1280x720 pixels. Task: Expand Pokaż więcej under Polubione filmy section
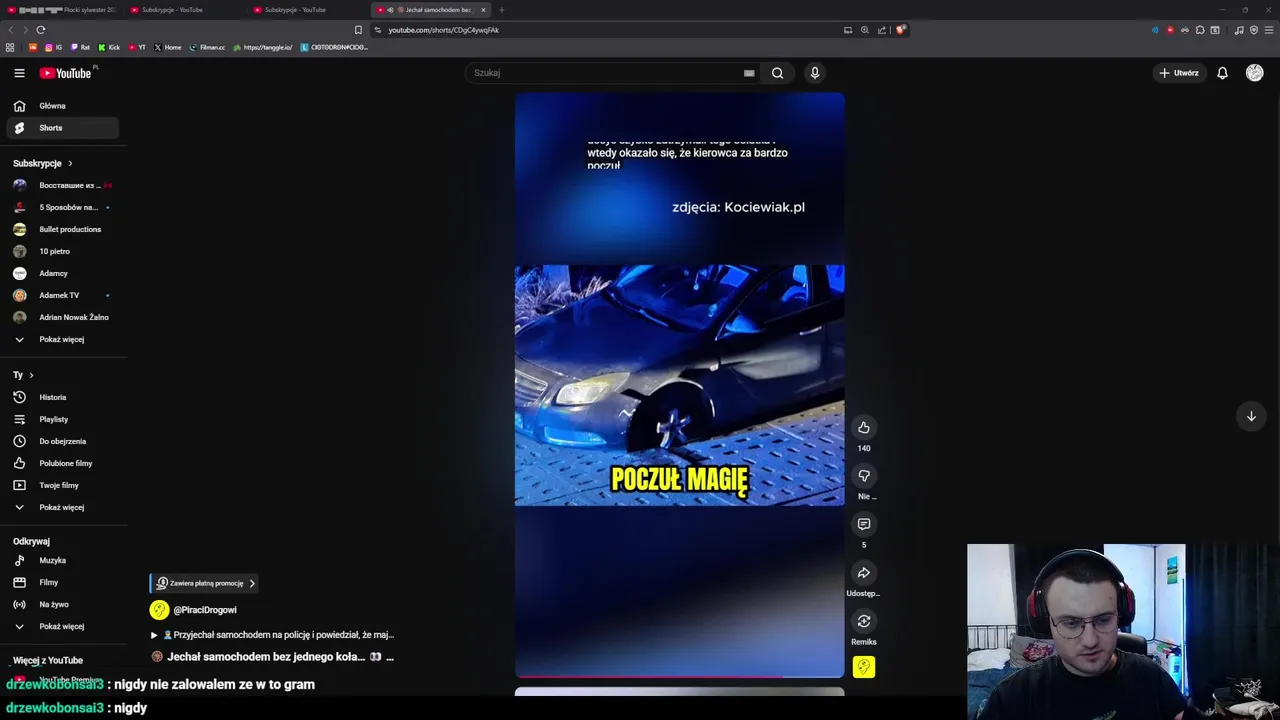pyautogui.click(x=63, y=507)
